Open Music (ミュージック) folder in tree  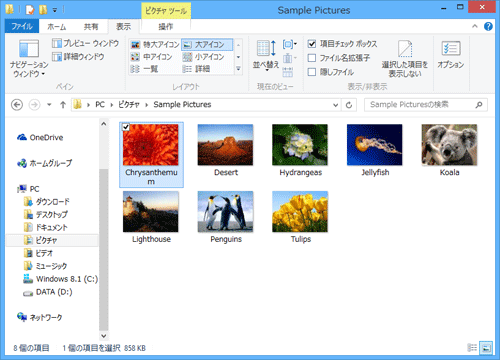pos(45,266)
